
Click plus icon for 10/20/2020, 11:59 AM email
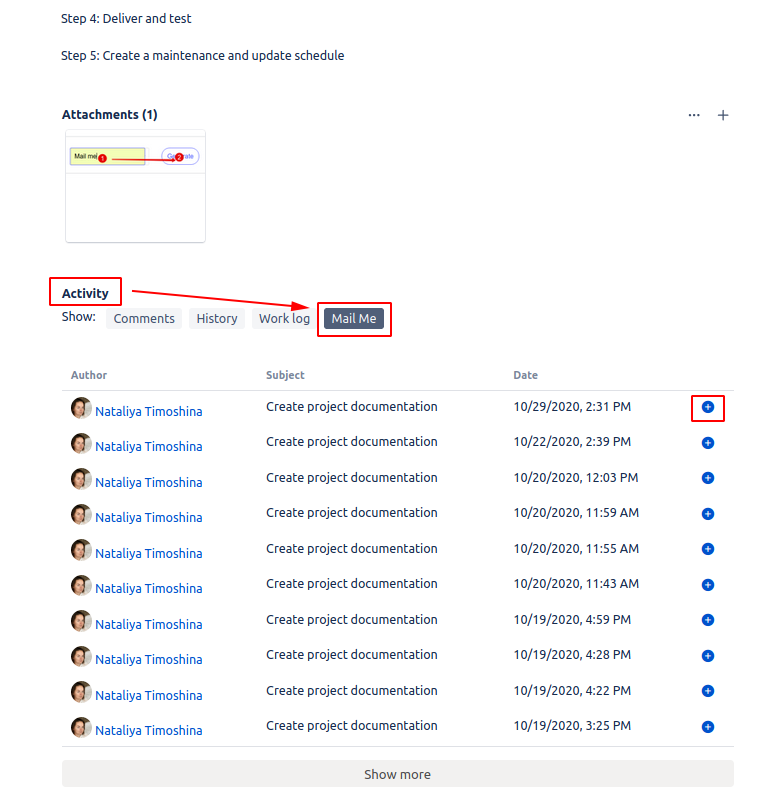pos(708,514)
